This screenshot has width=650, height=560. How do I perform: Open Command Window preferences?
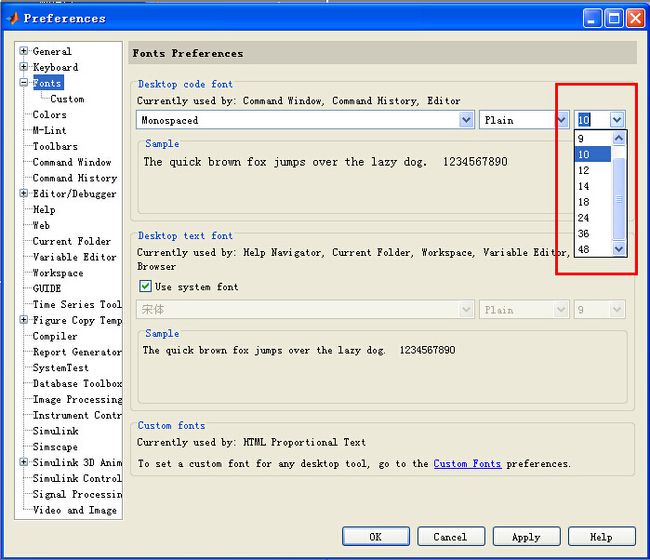(72, 162)
